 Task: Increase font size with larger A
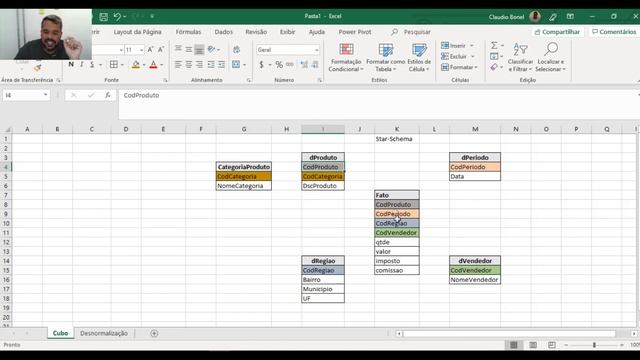151,50
